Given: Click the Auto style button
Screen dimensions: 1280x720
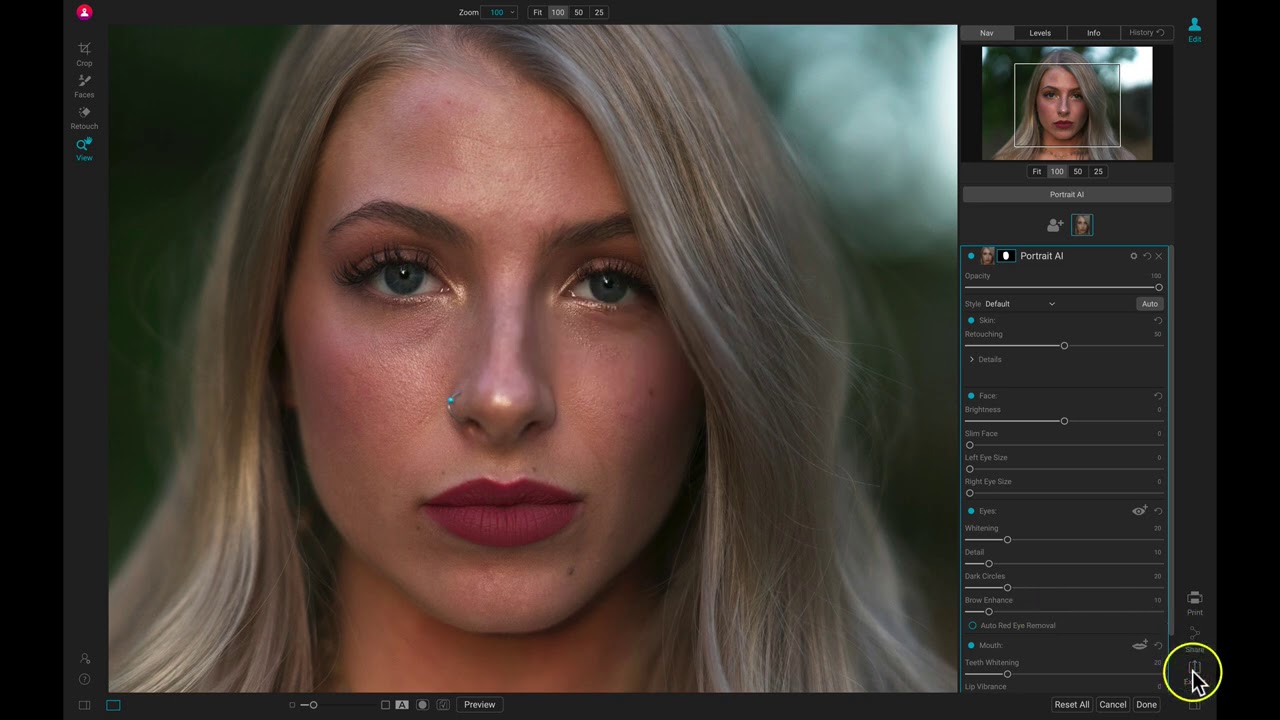Looking at the screenshot, I should click(1150, 304).
